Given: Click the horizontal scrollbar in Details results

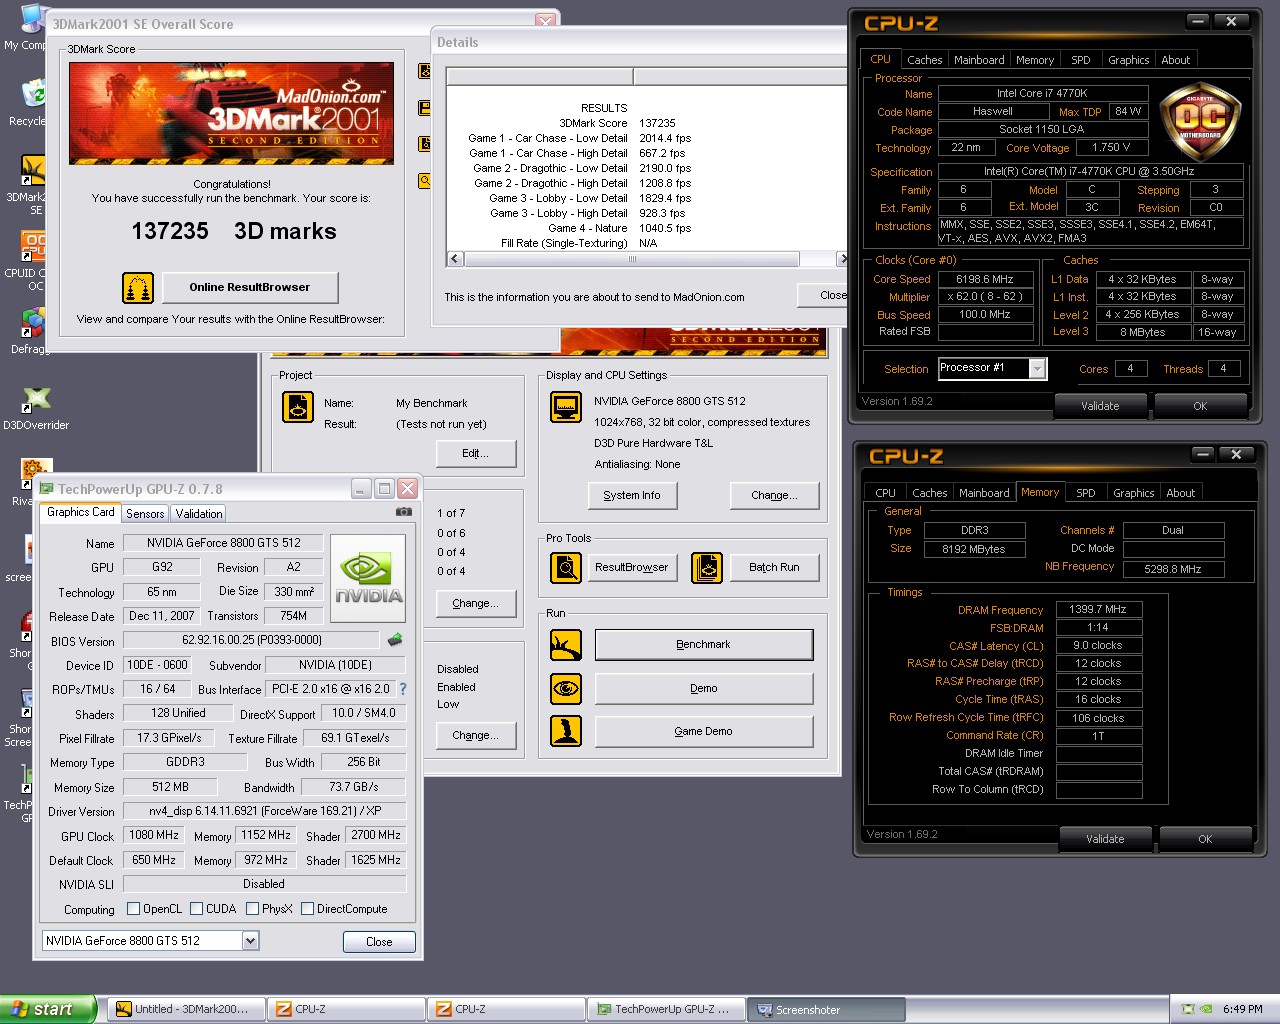Looking at the screenshot, I should [x=631, y=259].
